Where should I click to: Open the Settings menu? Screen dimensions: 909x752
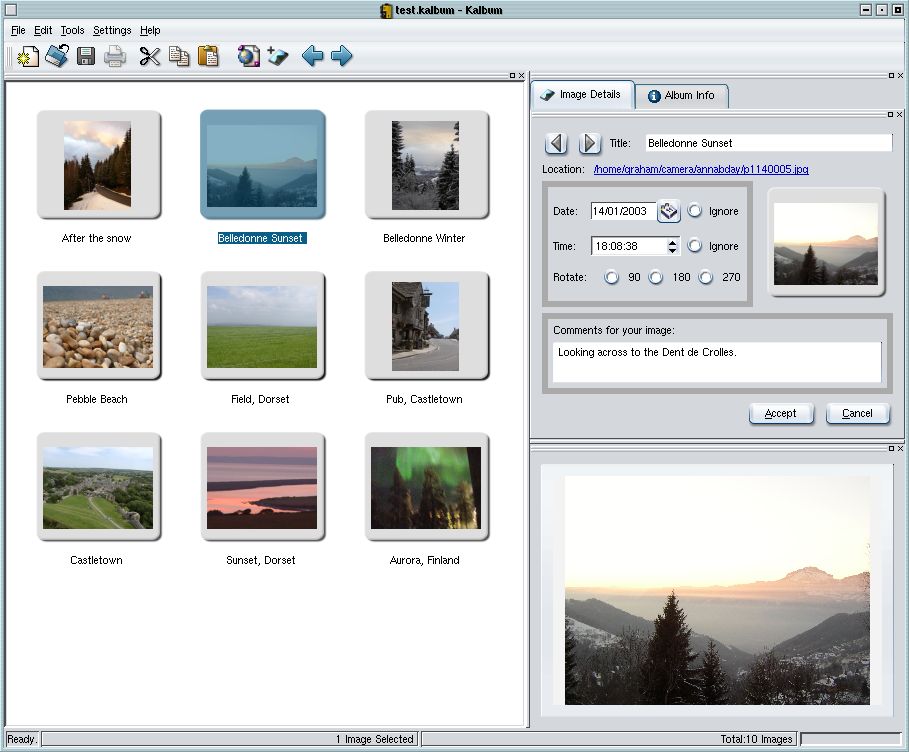pos(112,31)
